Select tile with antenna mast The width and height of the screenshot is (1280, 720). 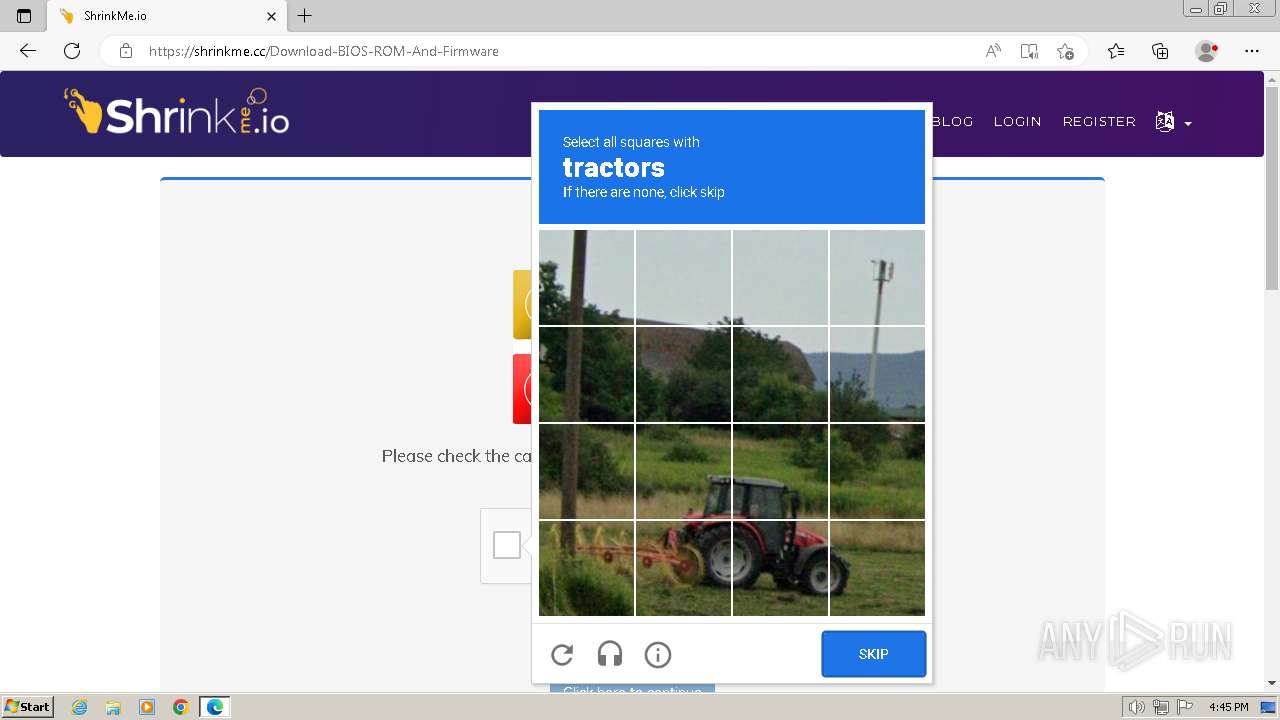[x=877, y=277]
